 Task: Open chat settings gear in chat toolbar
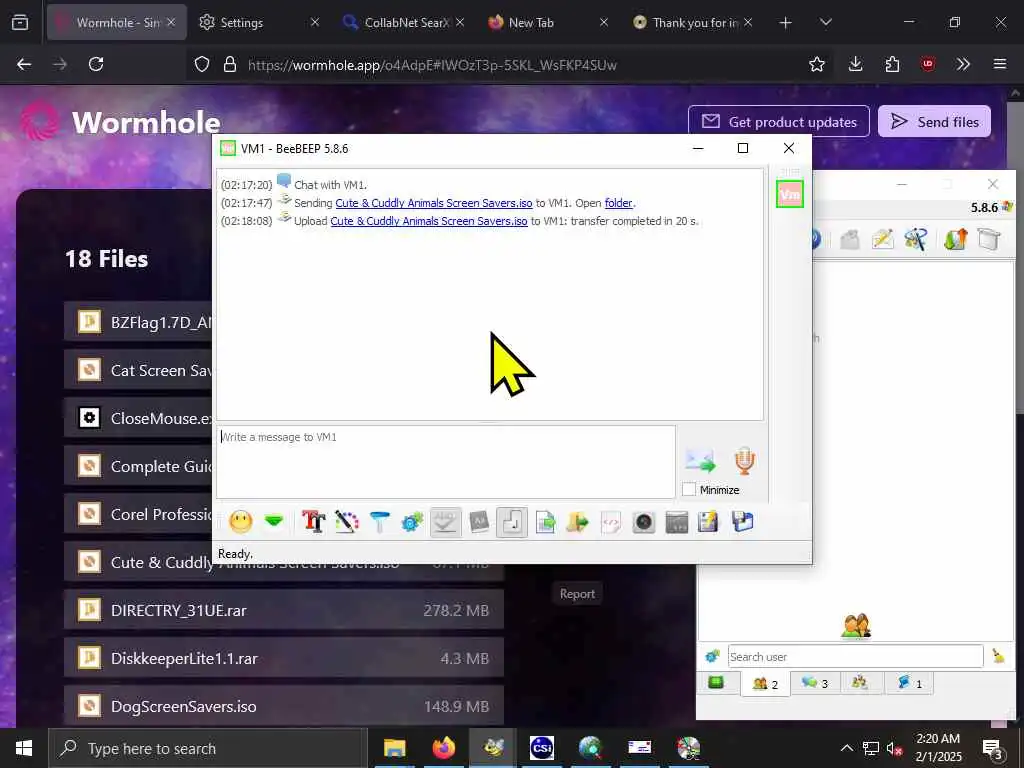(x=412, y=522)
